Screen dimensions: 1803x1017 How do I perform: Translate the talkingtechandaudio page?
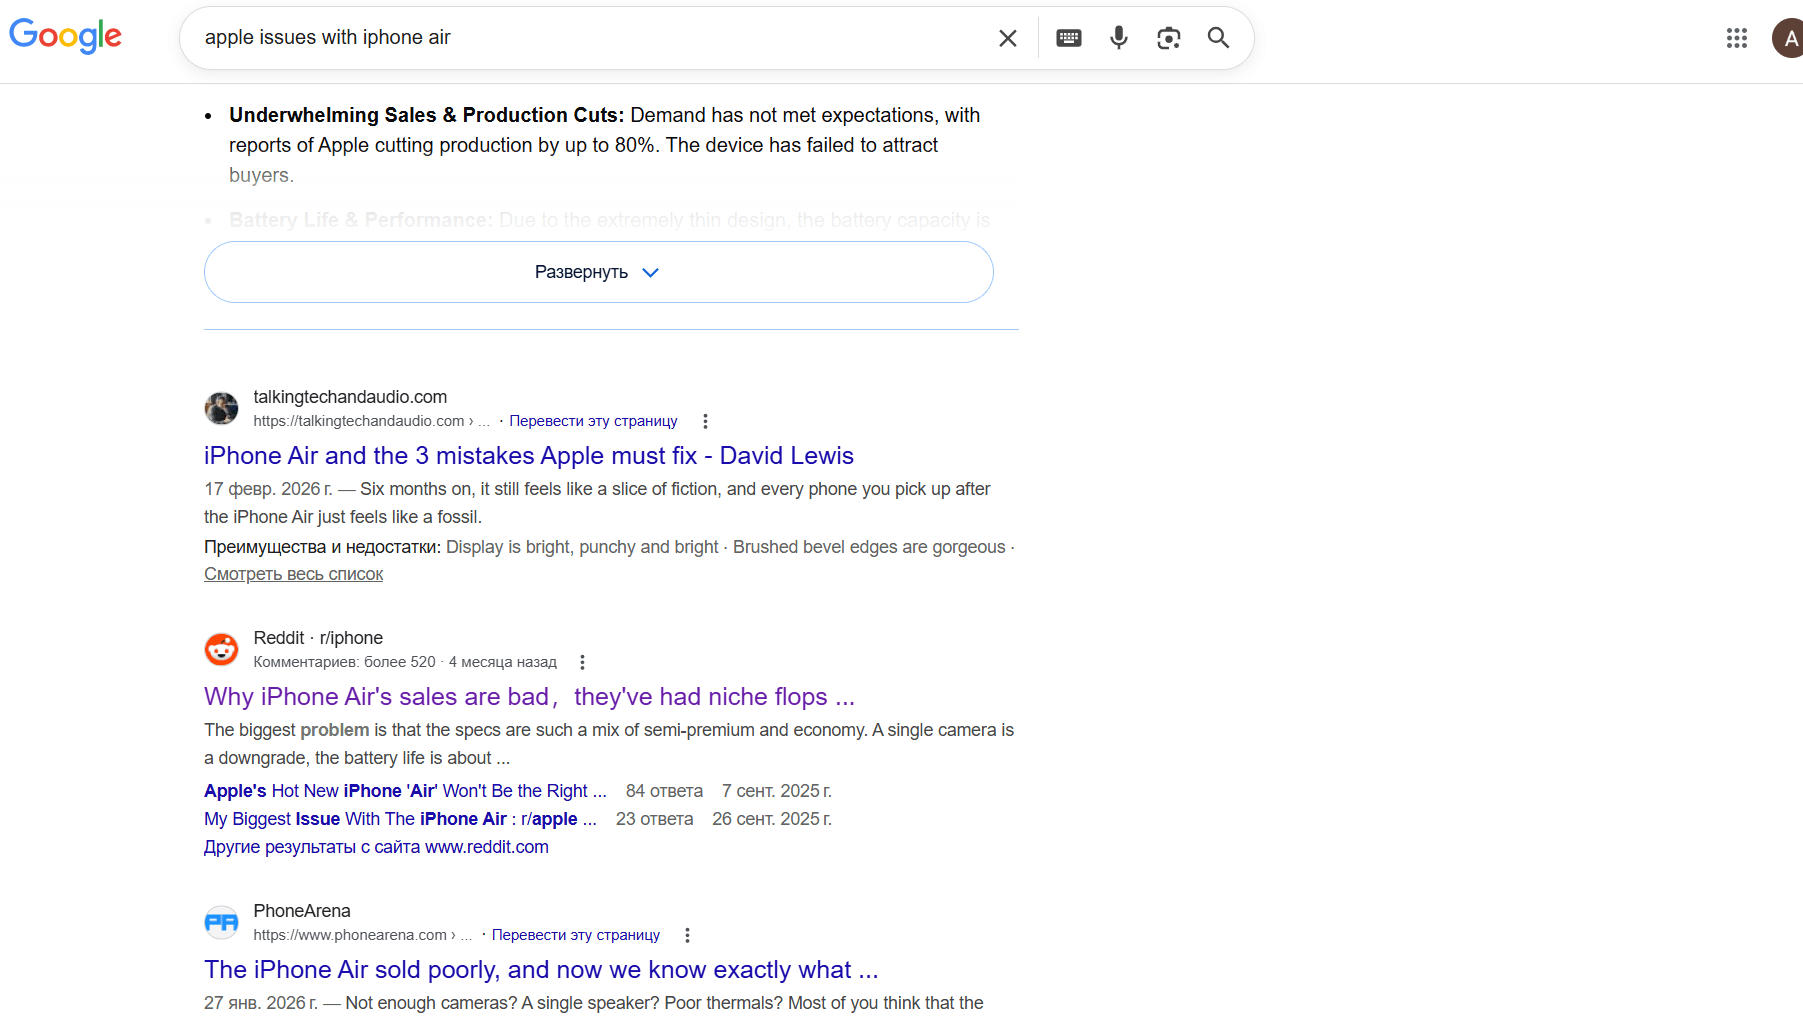pyautogui.click(x=593, y=421)
